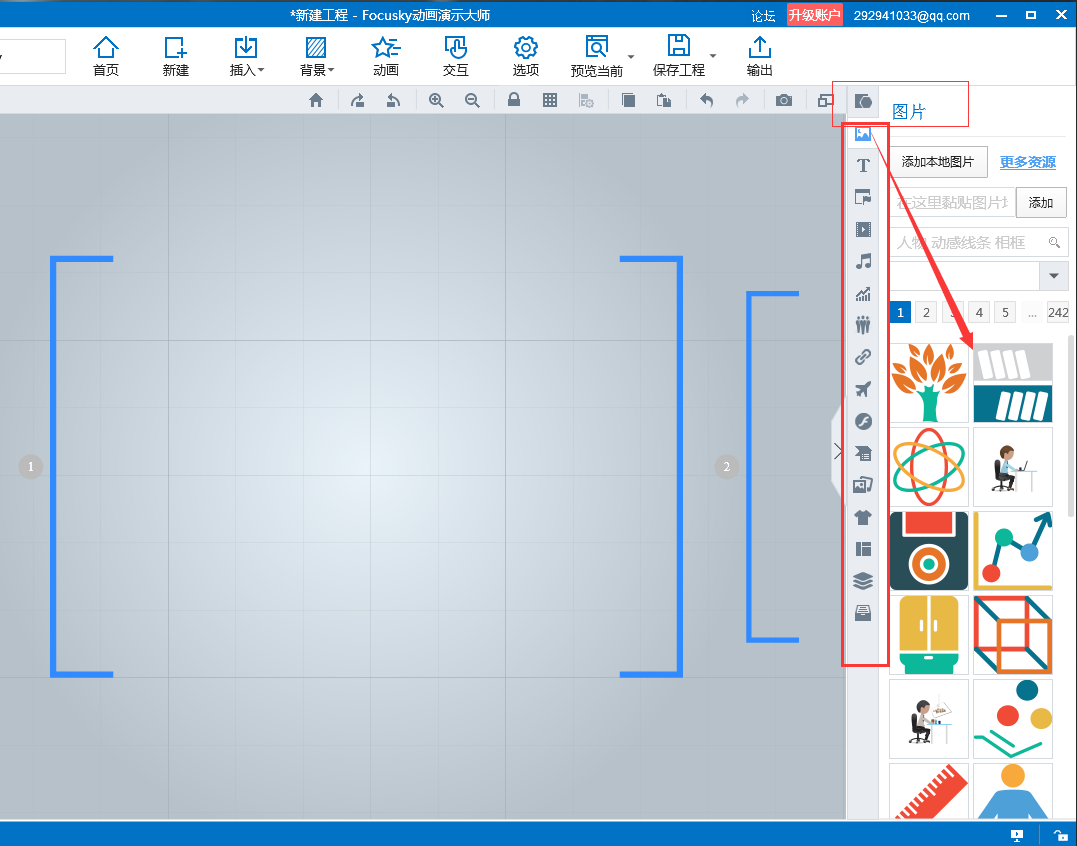Open the 交互 interaction settings
The width and height of the screenshot is (1077, 846).
click(x=455, y=56)
